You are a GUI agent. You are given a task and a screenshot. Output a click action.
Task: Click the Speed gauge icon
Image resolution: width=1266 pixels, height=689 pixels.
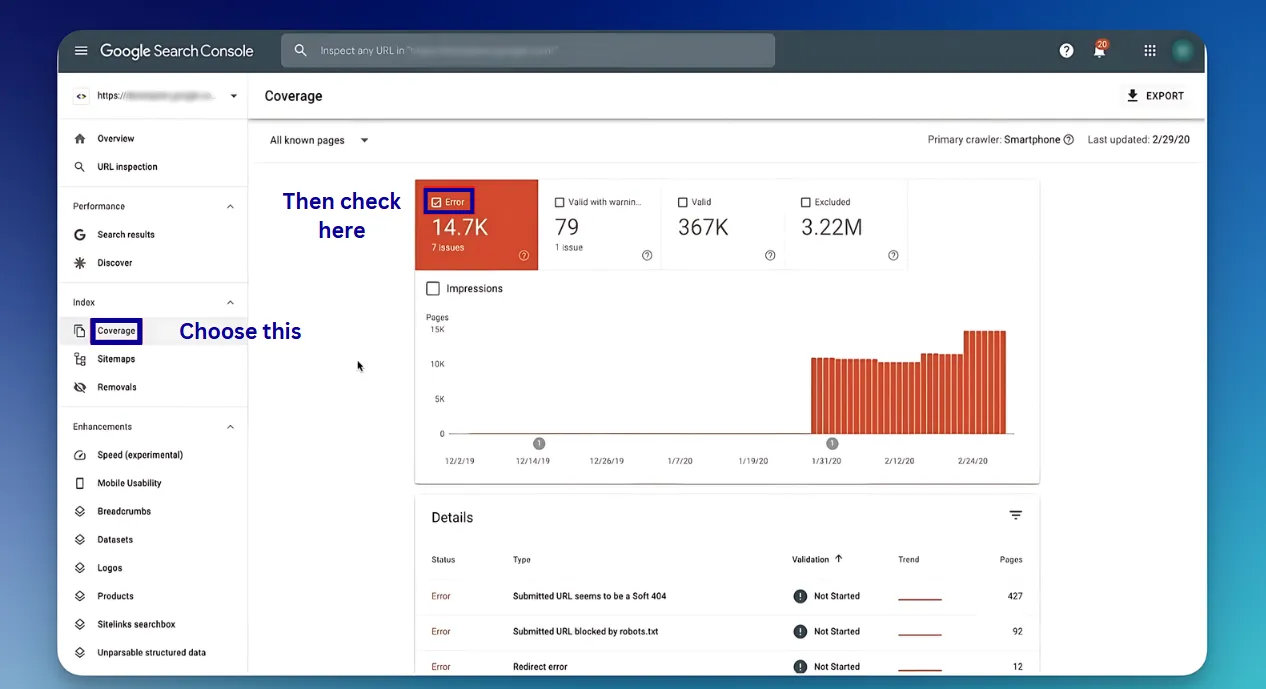click(x=80, y=455)
